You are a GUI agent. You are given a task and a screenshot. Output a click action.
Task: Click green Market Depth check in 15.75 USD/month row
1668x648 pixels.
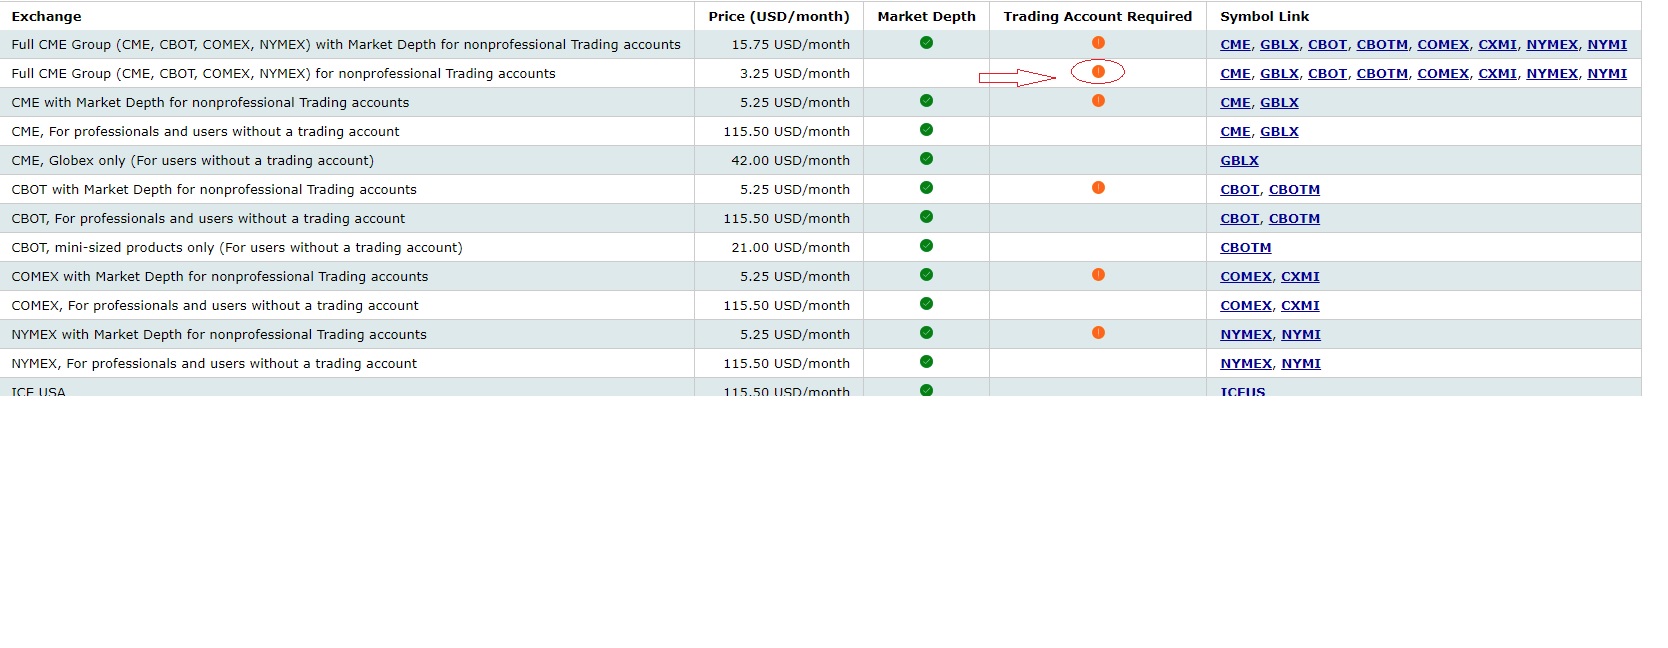click(x=926, y=43)
